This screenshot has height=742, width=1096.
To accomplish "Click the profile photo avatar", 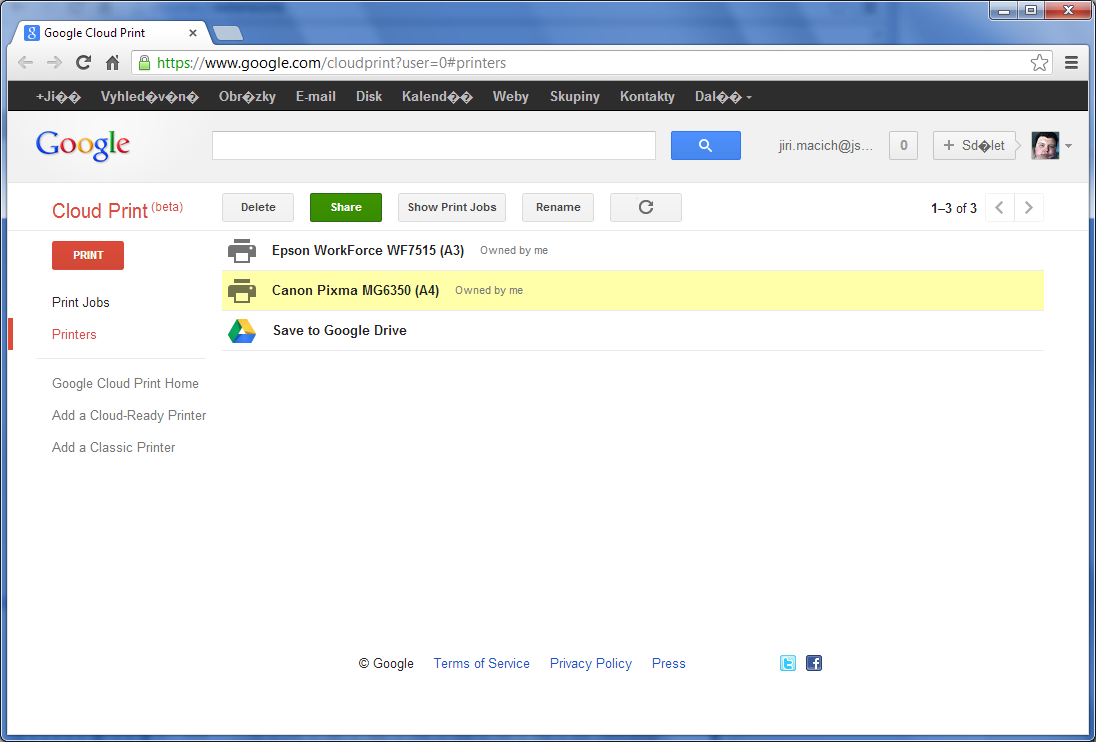I will [1045, 145].
